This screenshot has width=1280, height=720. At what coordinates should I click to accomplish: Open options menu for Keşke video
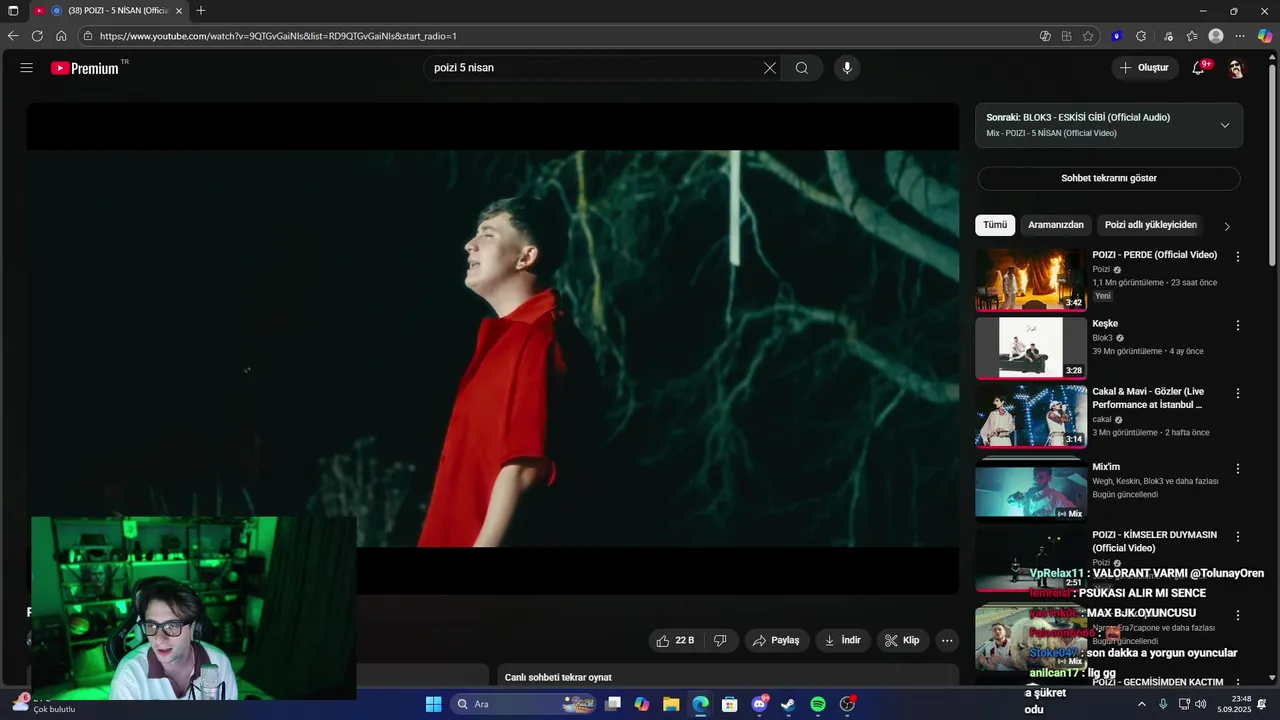point(1238,326)
